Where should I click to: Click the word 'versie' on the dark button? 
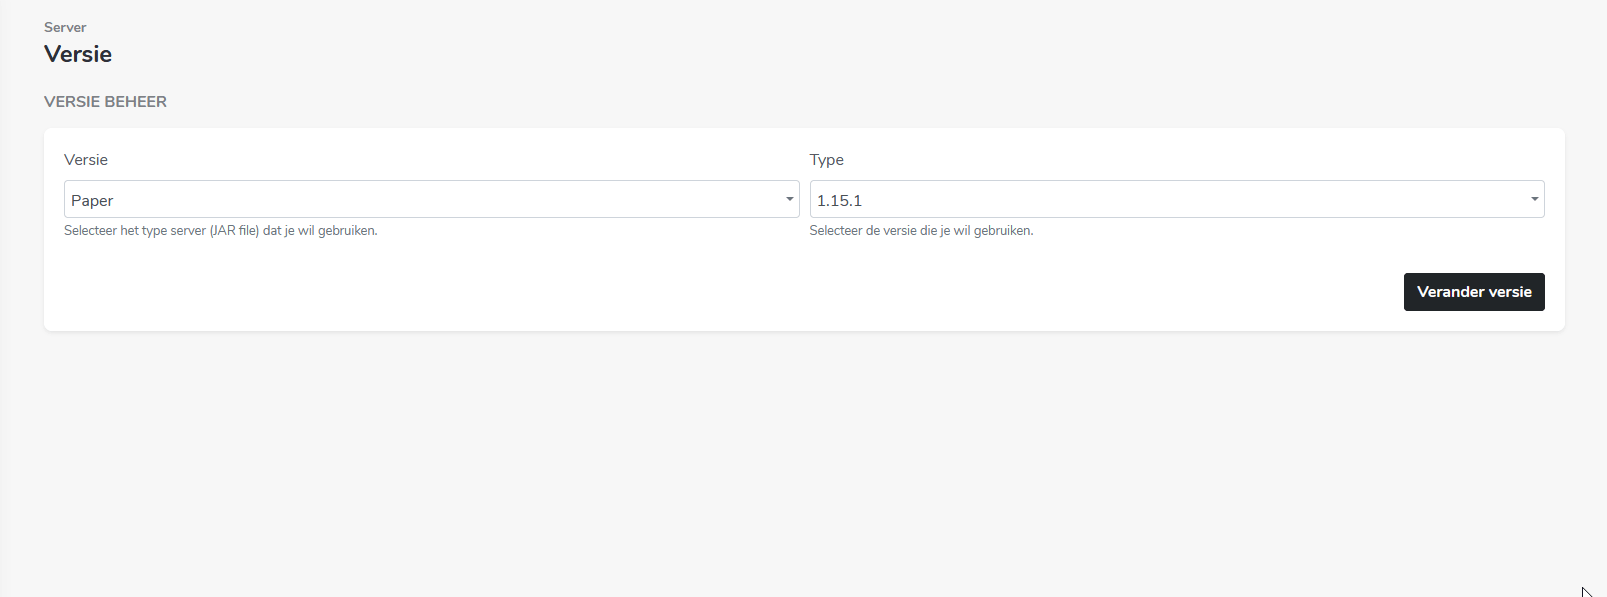pyautogui.click(x=1510, y=292)
